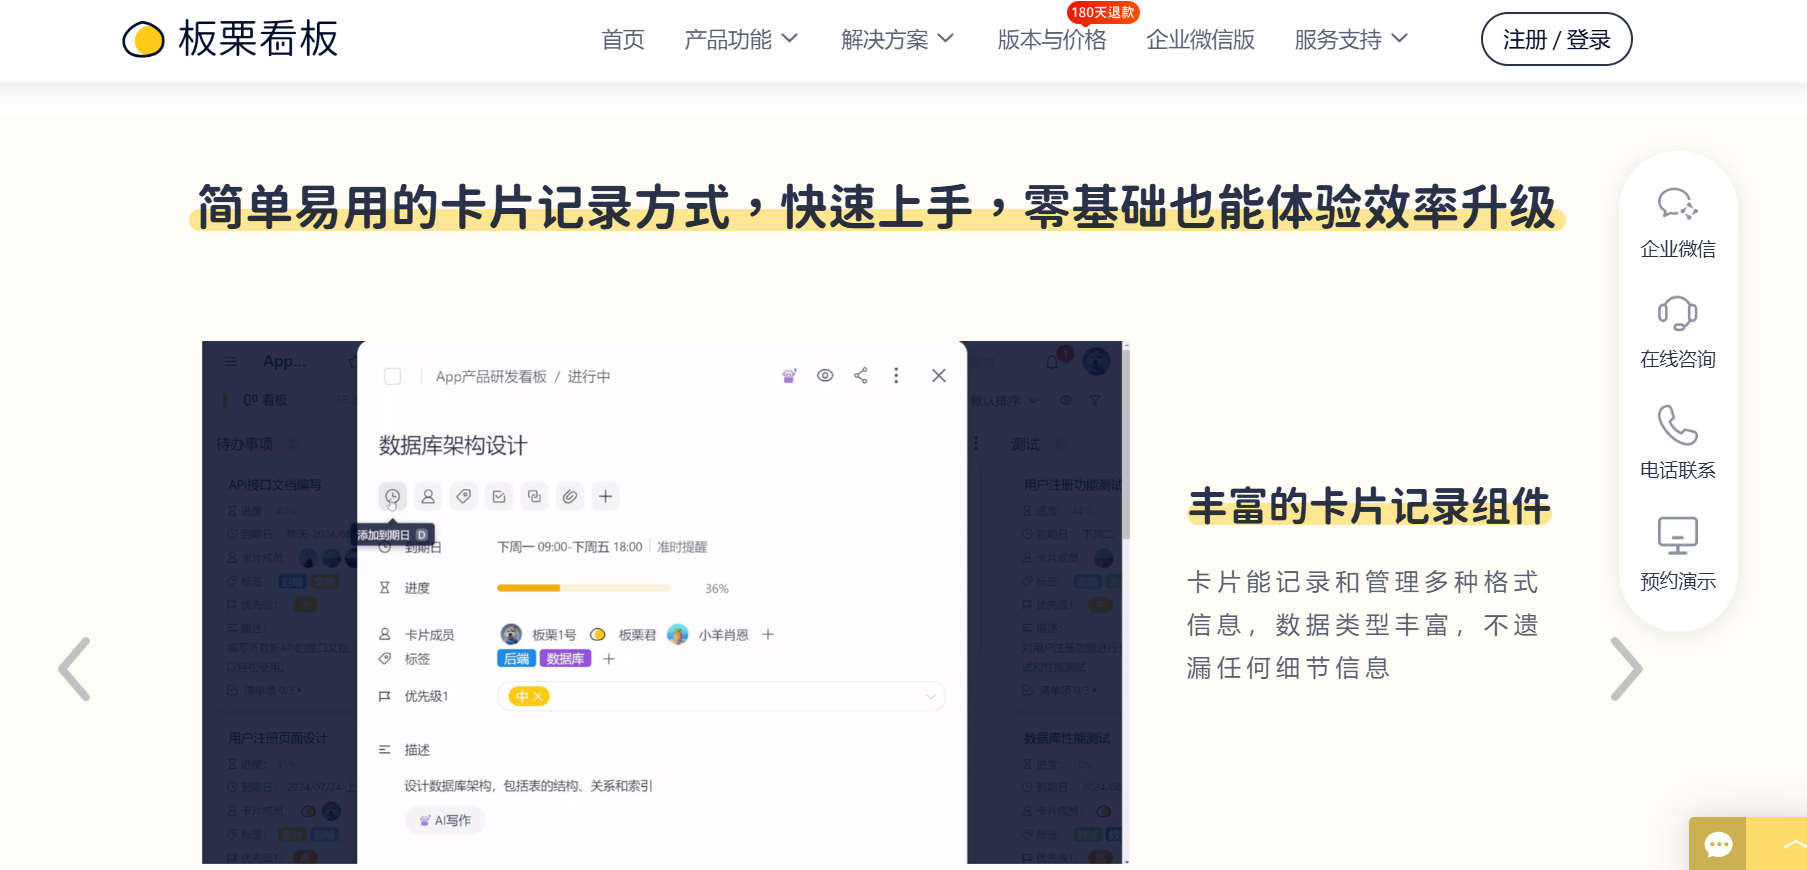This screenshot has width=1807, height=870.
Task: Click the 180天退款 badge
Action: [1103, 12]
